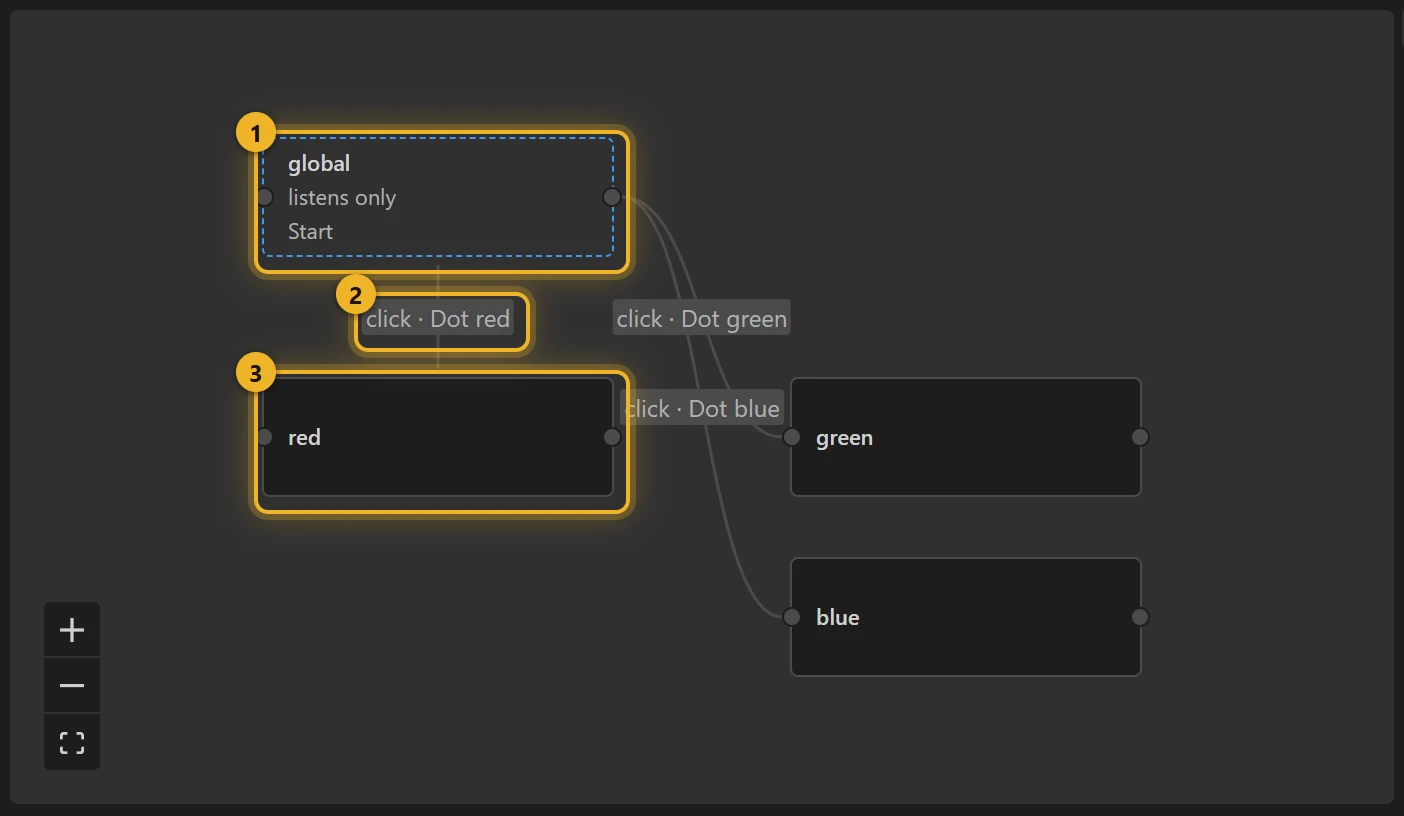Select the blue state node
Screen dimensions: 1404x816
966,617
